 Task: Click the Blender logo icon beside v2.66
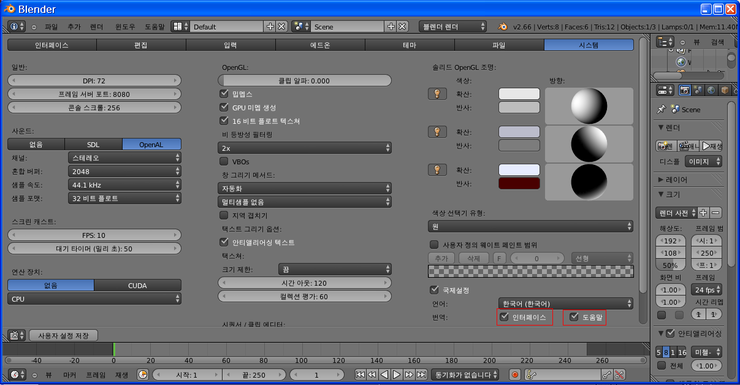503,26
